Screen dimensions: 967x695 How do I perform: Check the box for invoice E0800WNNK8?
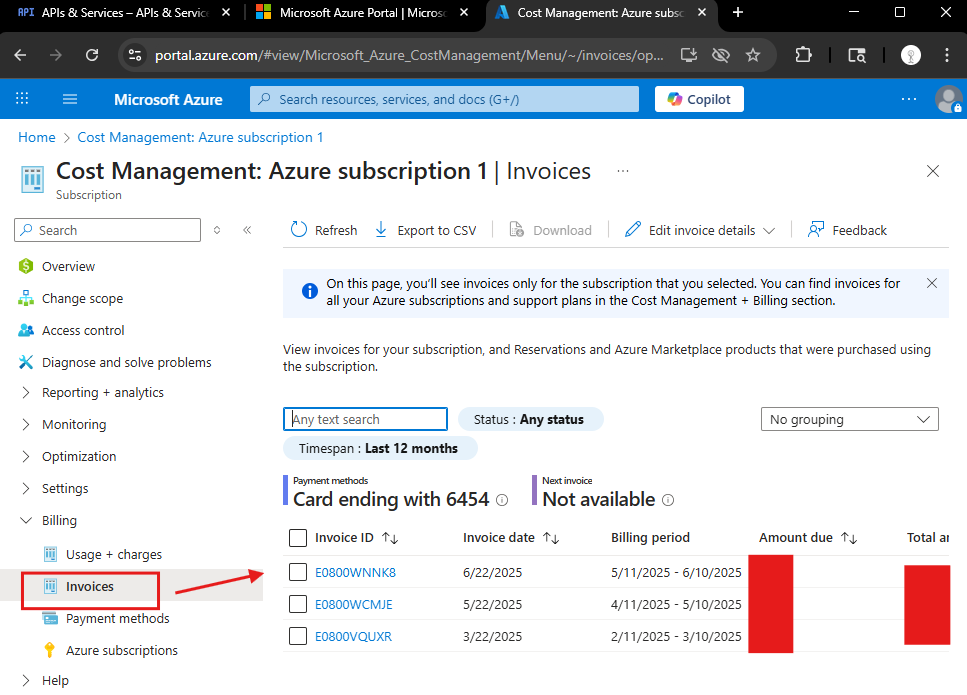tap(298, 572)
